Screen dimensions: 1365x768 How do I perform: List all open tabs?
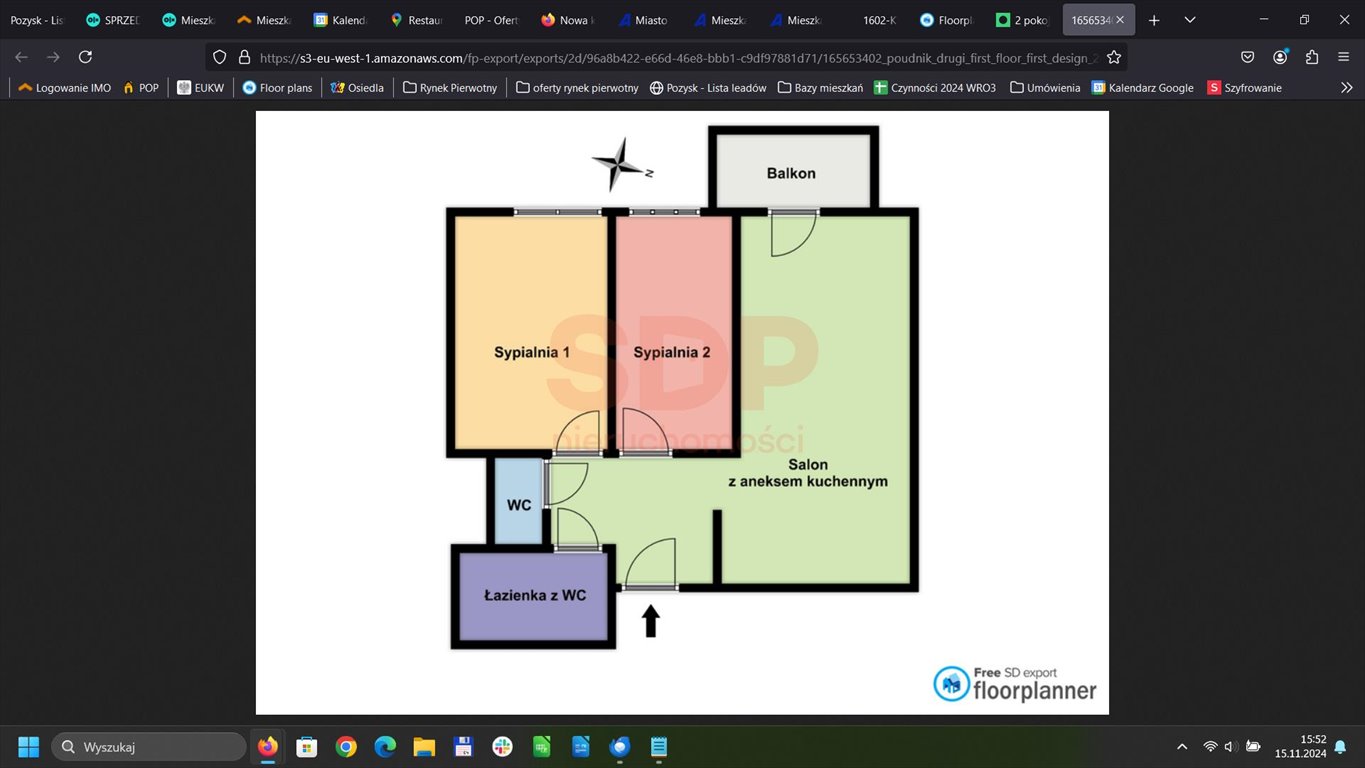tap(1190, 20)
